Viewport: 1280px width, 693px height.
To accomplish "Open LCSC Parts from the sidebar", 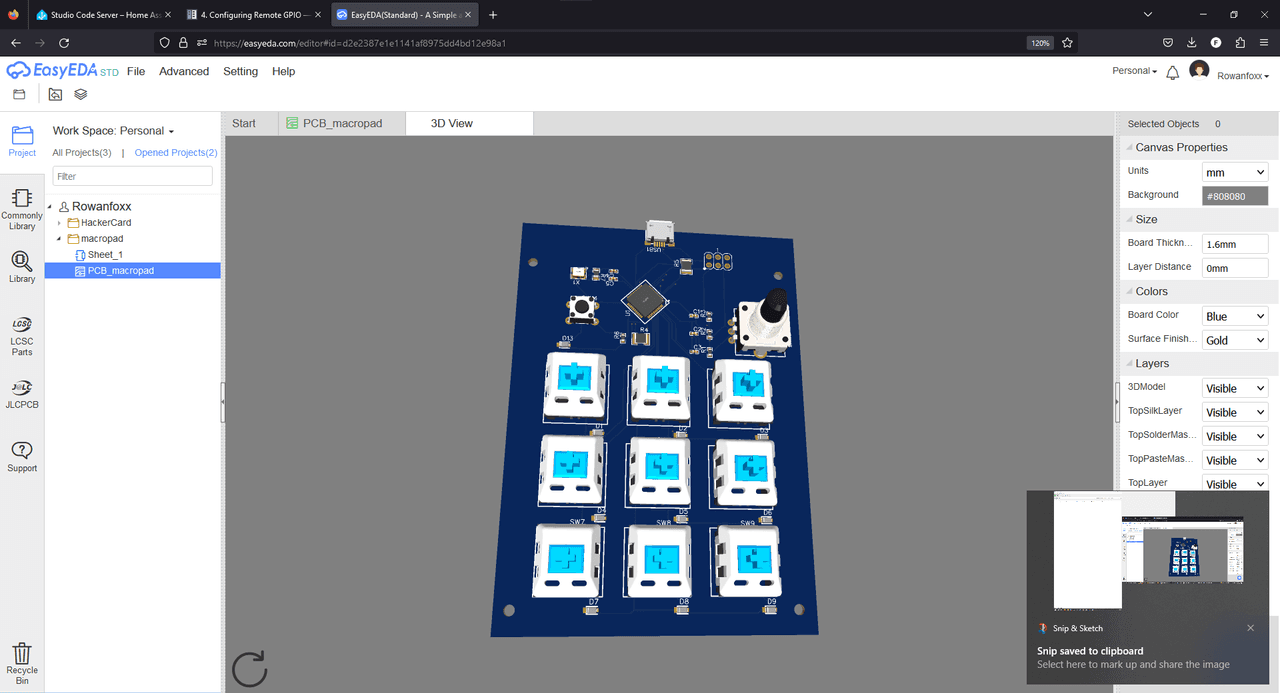I will (x=22, y=336).
